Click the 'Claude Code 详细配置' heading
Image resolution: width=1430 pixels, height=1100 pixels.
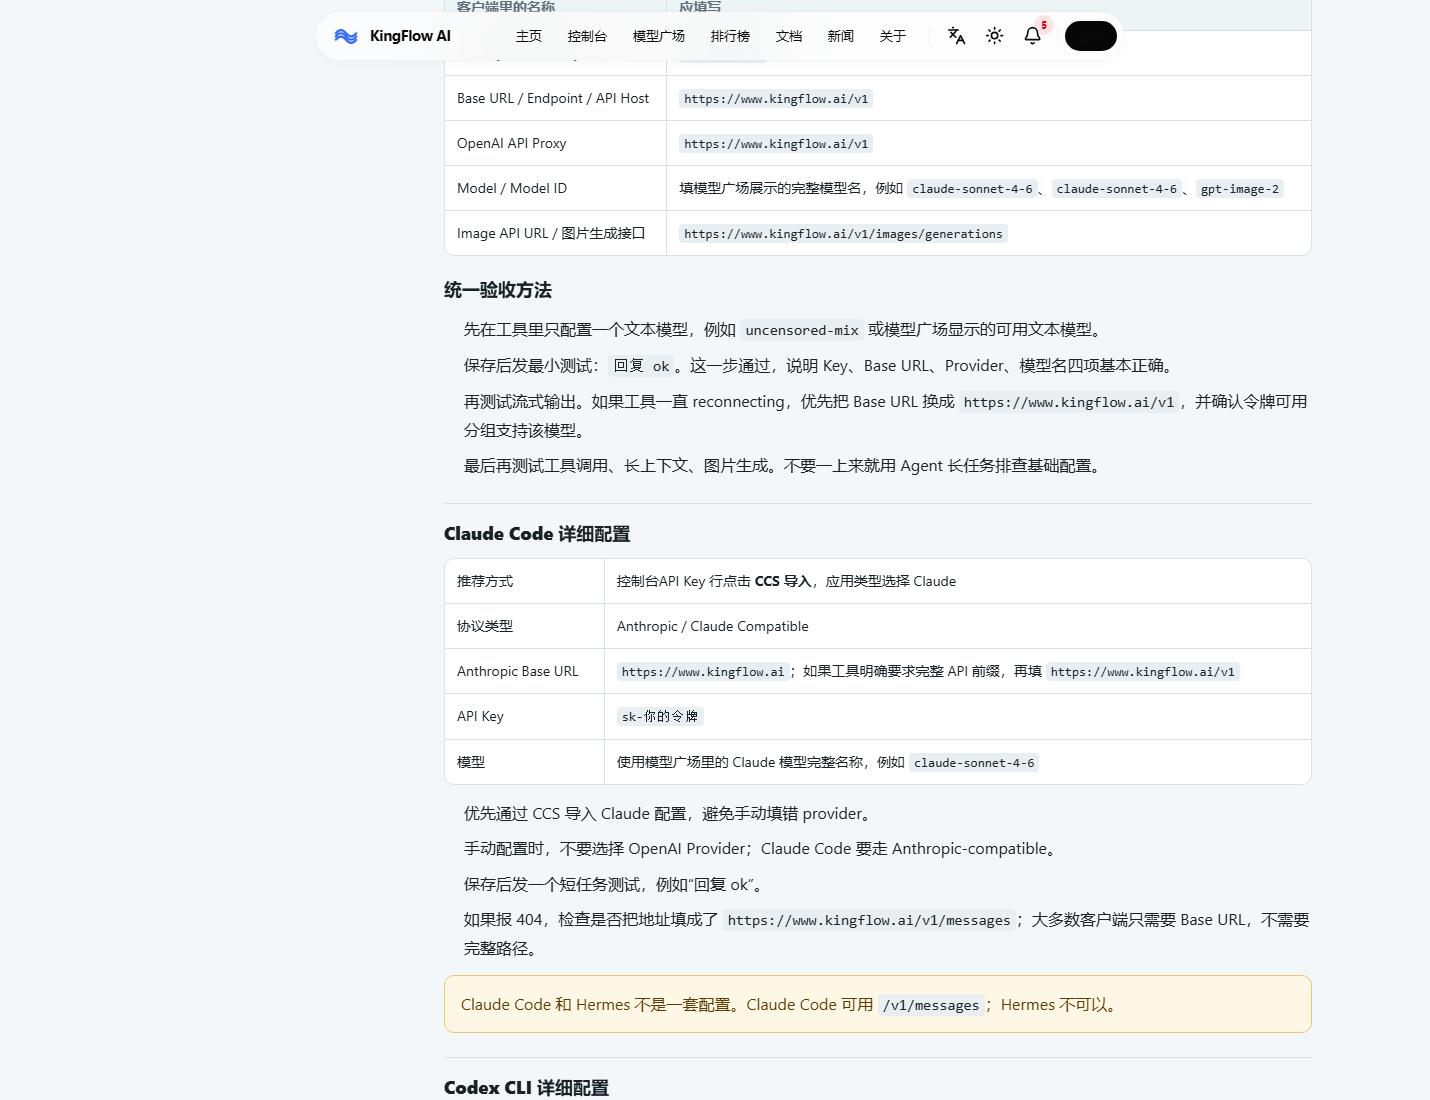click(537, 534)
